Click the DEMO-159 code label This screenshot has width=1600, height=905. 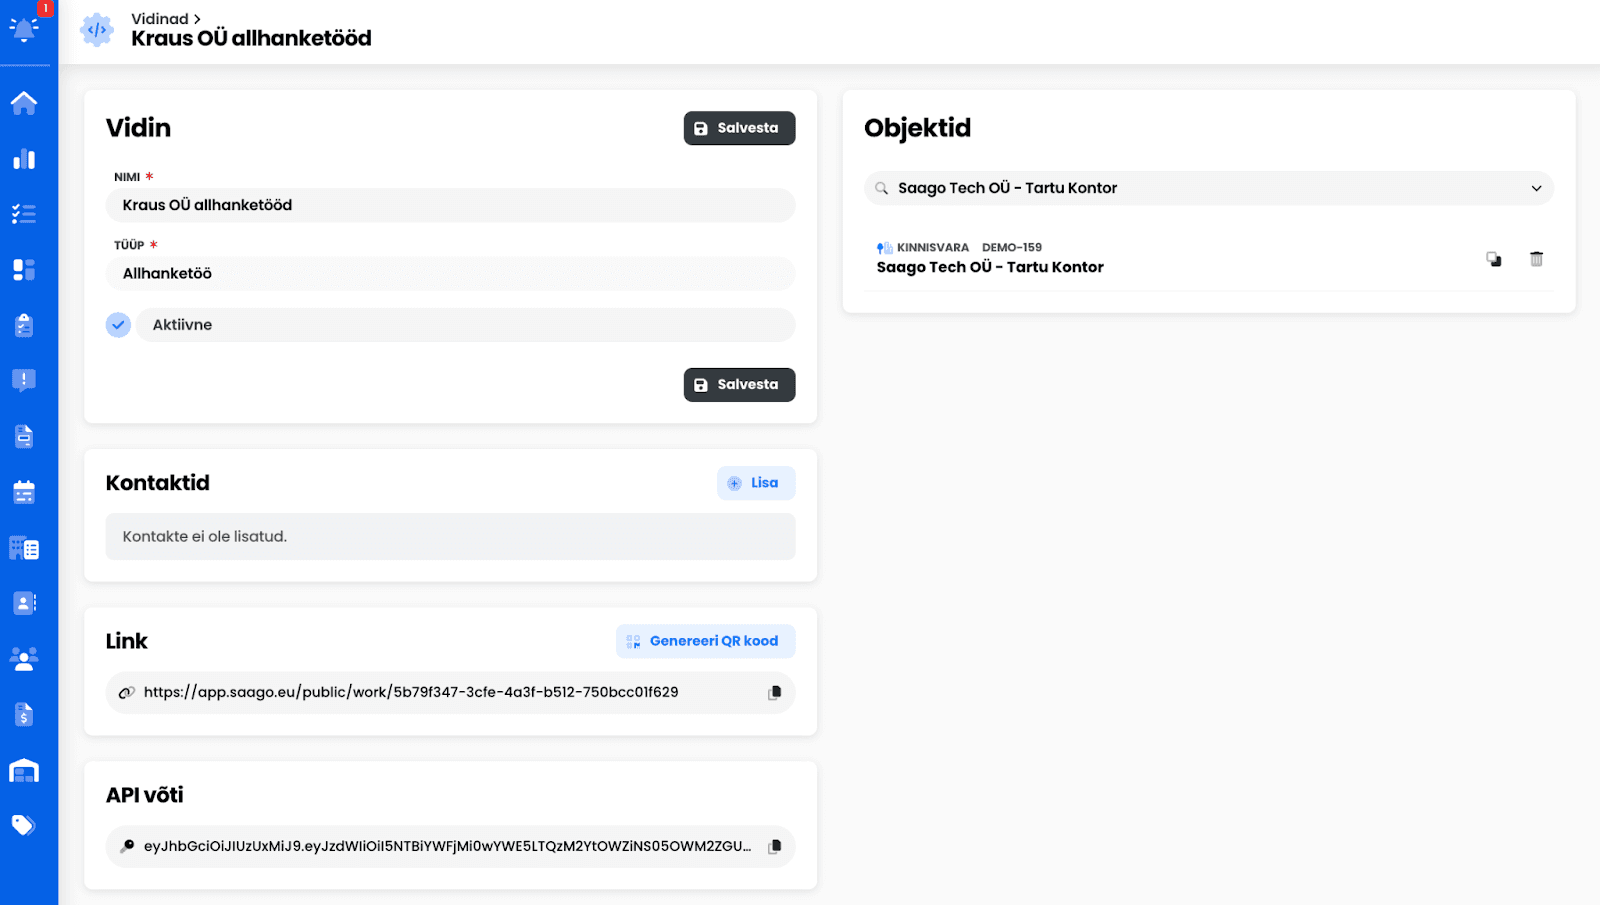pyautogui.click(x=1012, y=248)
